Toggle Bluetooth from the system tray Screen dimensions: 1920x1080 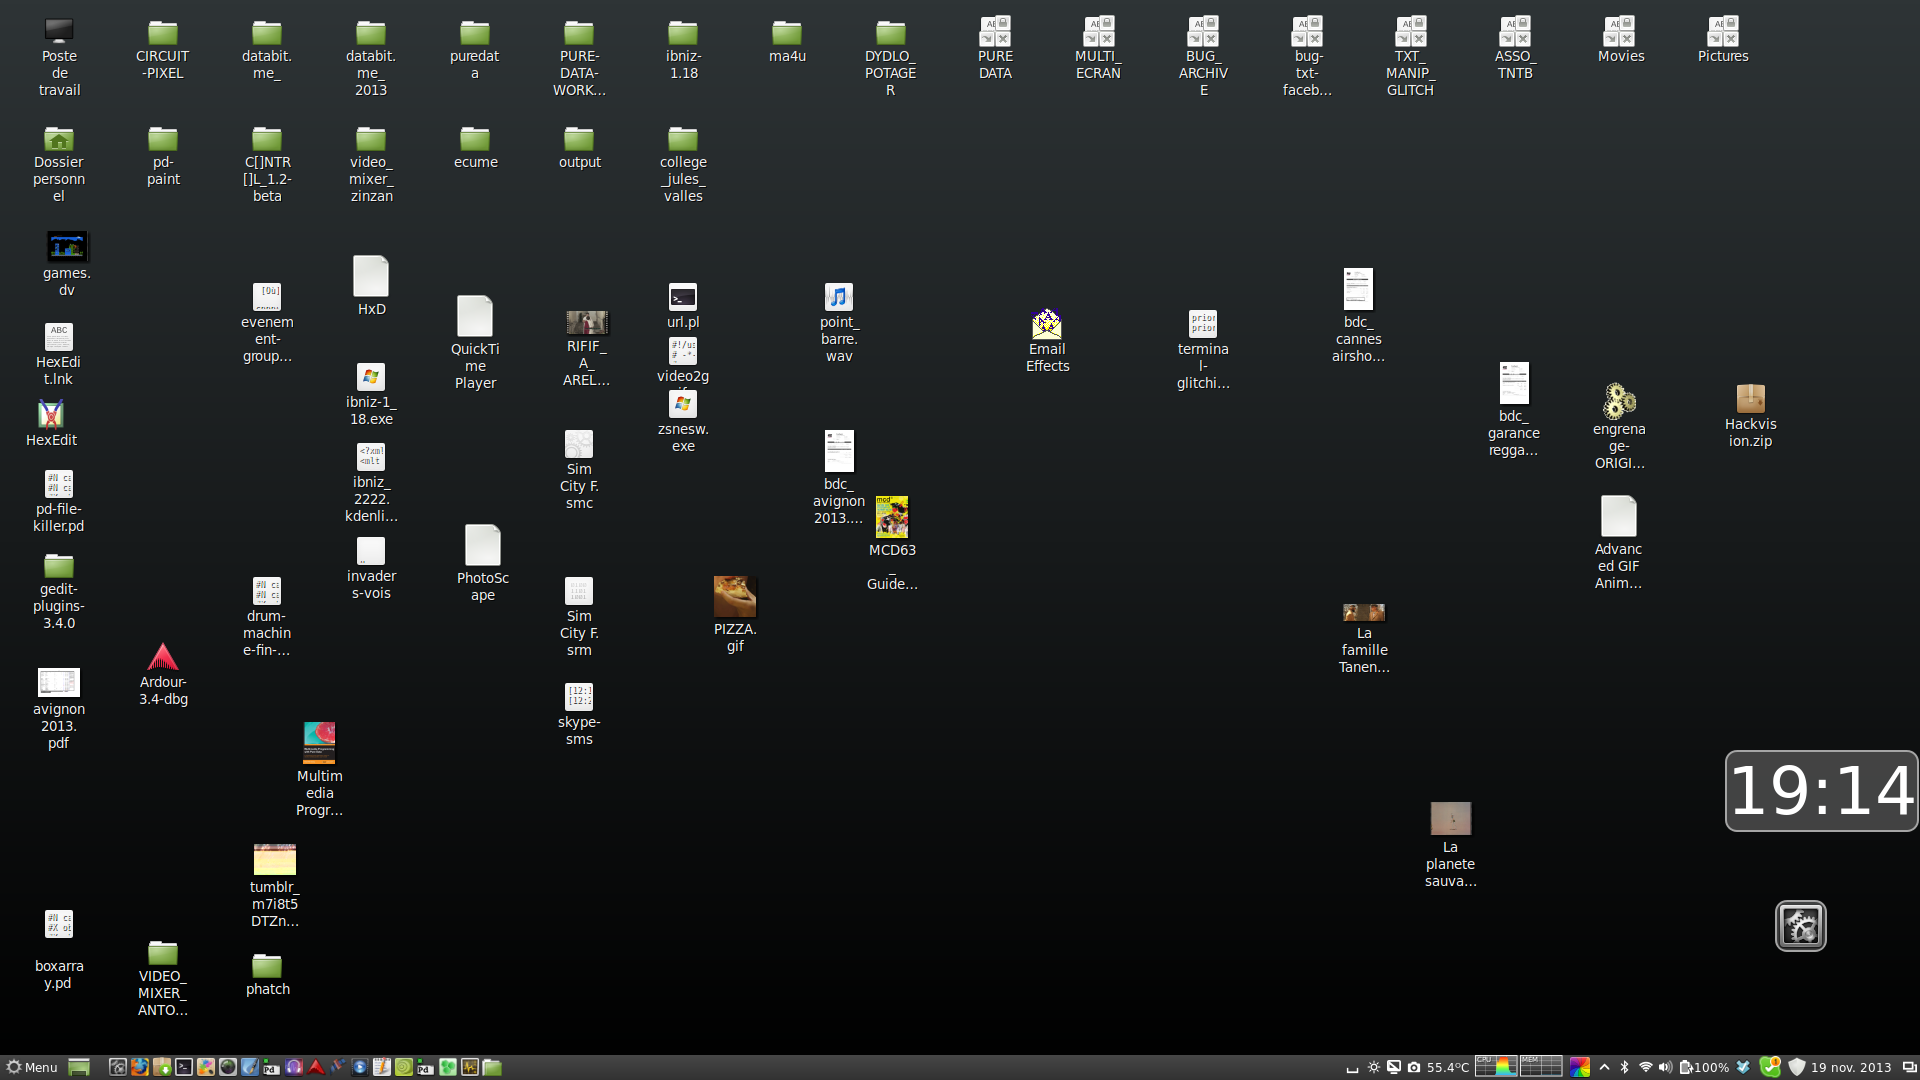pos(1625,1067)
